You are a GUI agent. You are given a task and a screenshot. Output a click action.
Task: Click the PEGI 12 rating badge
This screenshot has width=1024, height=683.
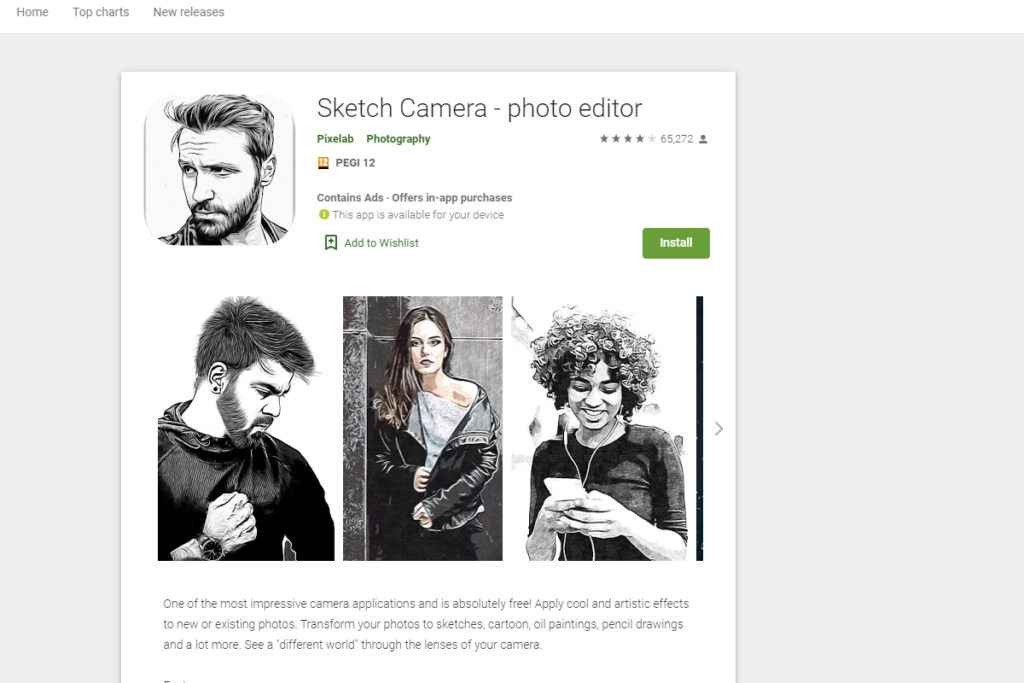pos(323,163)
